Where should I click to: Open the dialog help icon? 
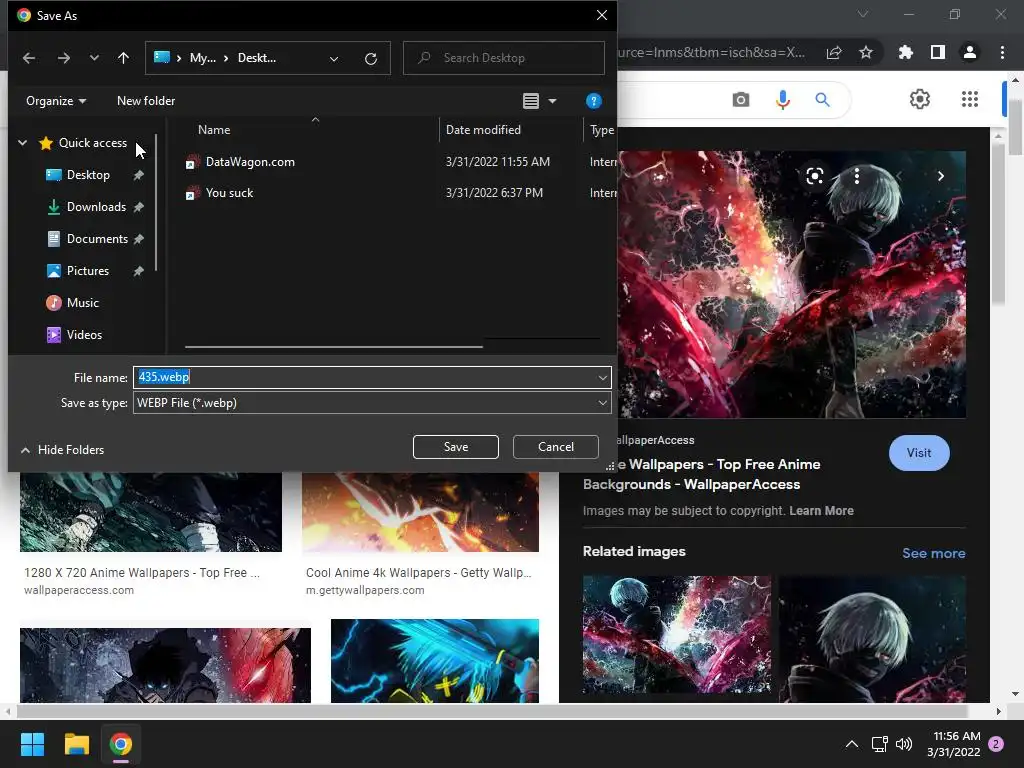point(594,101)
